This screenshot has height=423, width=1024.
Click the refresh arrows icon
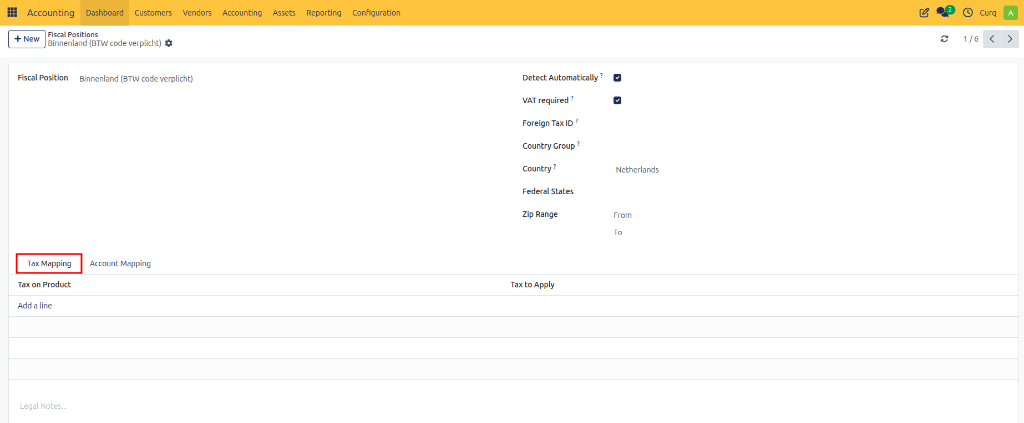tap(944, 39)
